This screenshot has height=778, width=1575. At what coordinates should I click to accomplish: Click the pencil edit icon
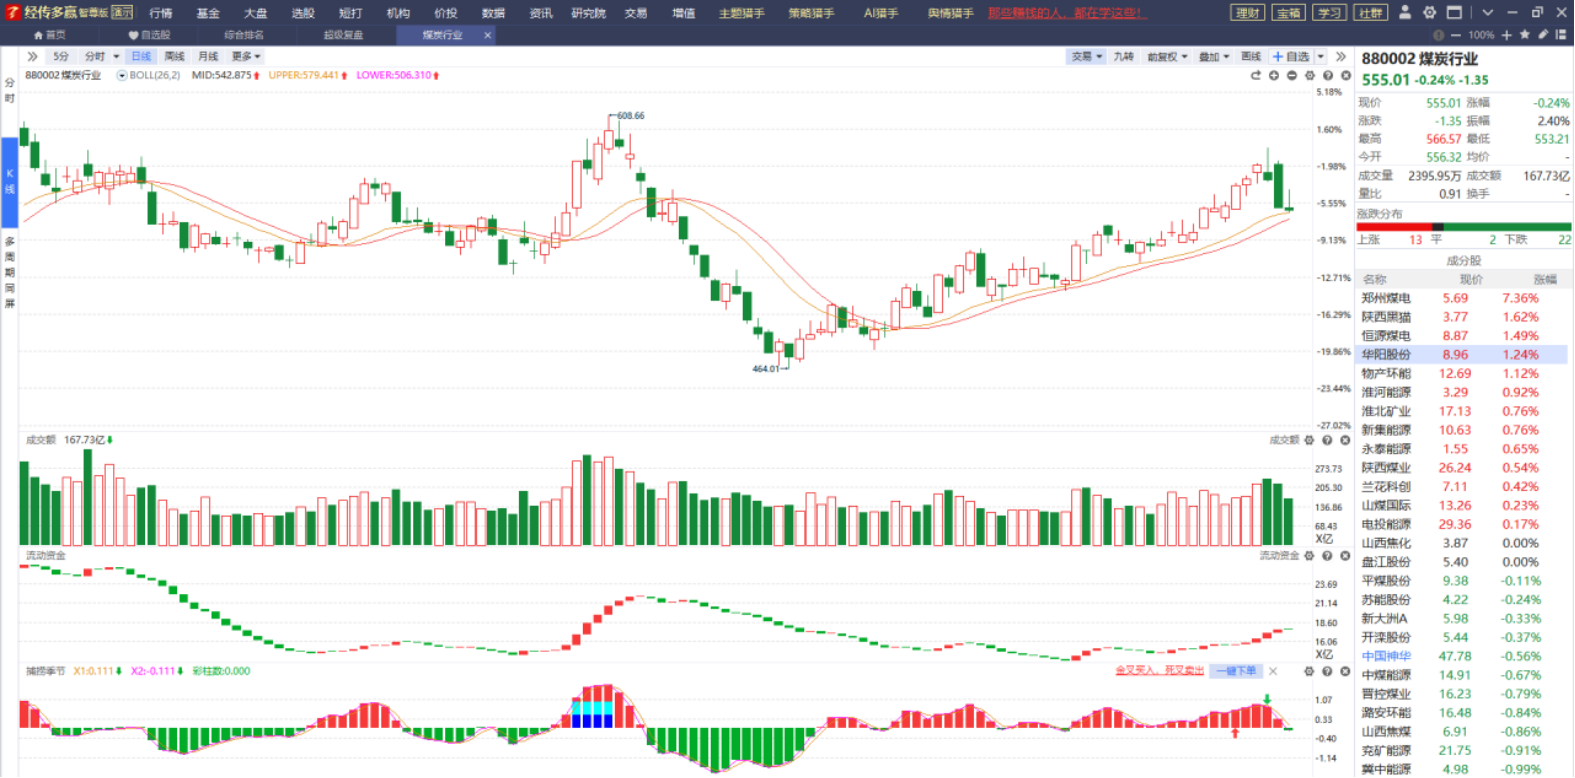tap(1543, 35)
